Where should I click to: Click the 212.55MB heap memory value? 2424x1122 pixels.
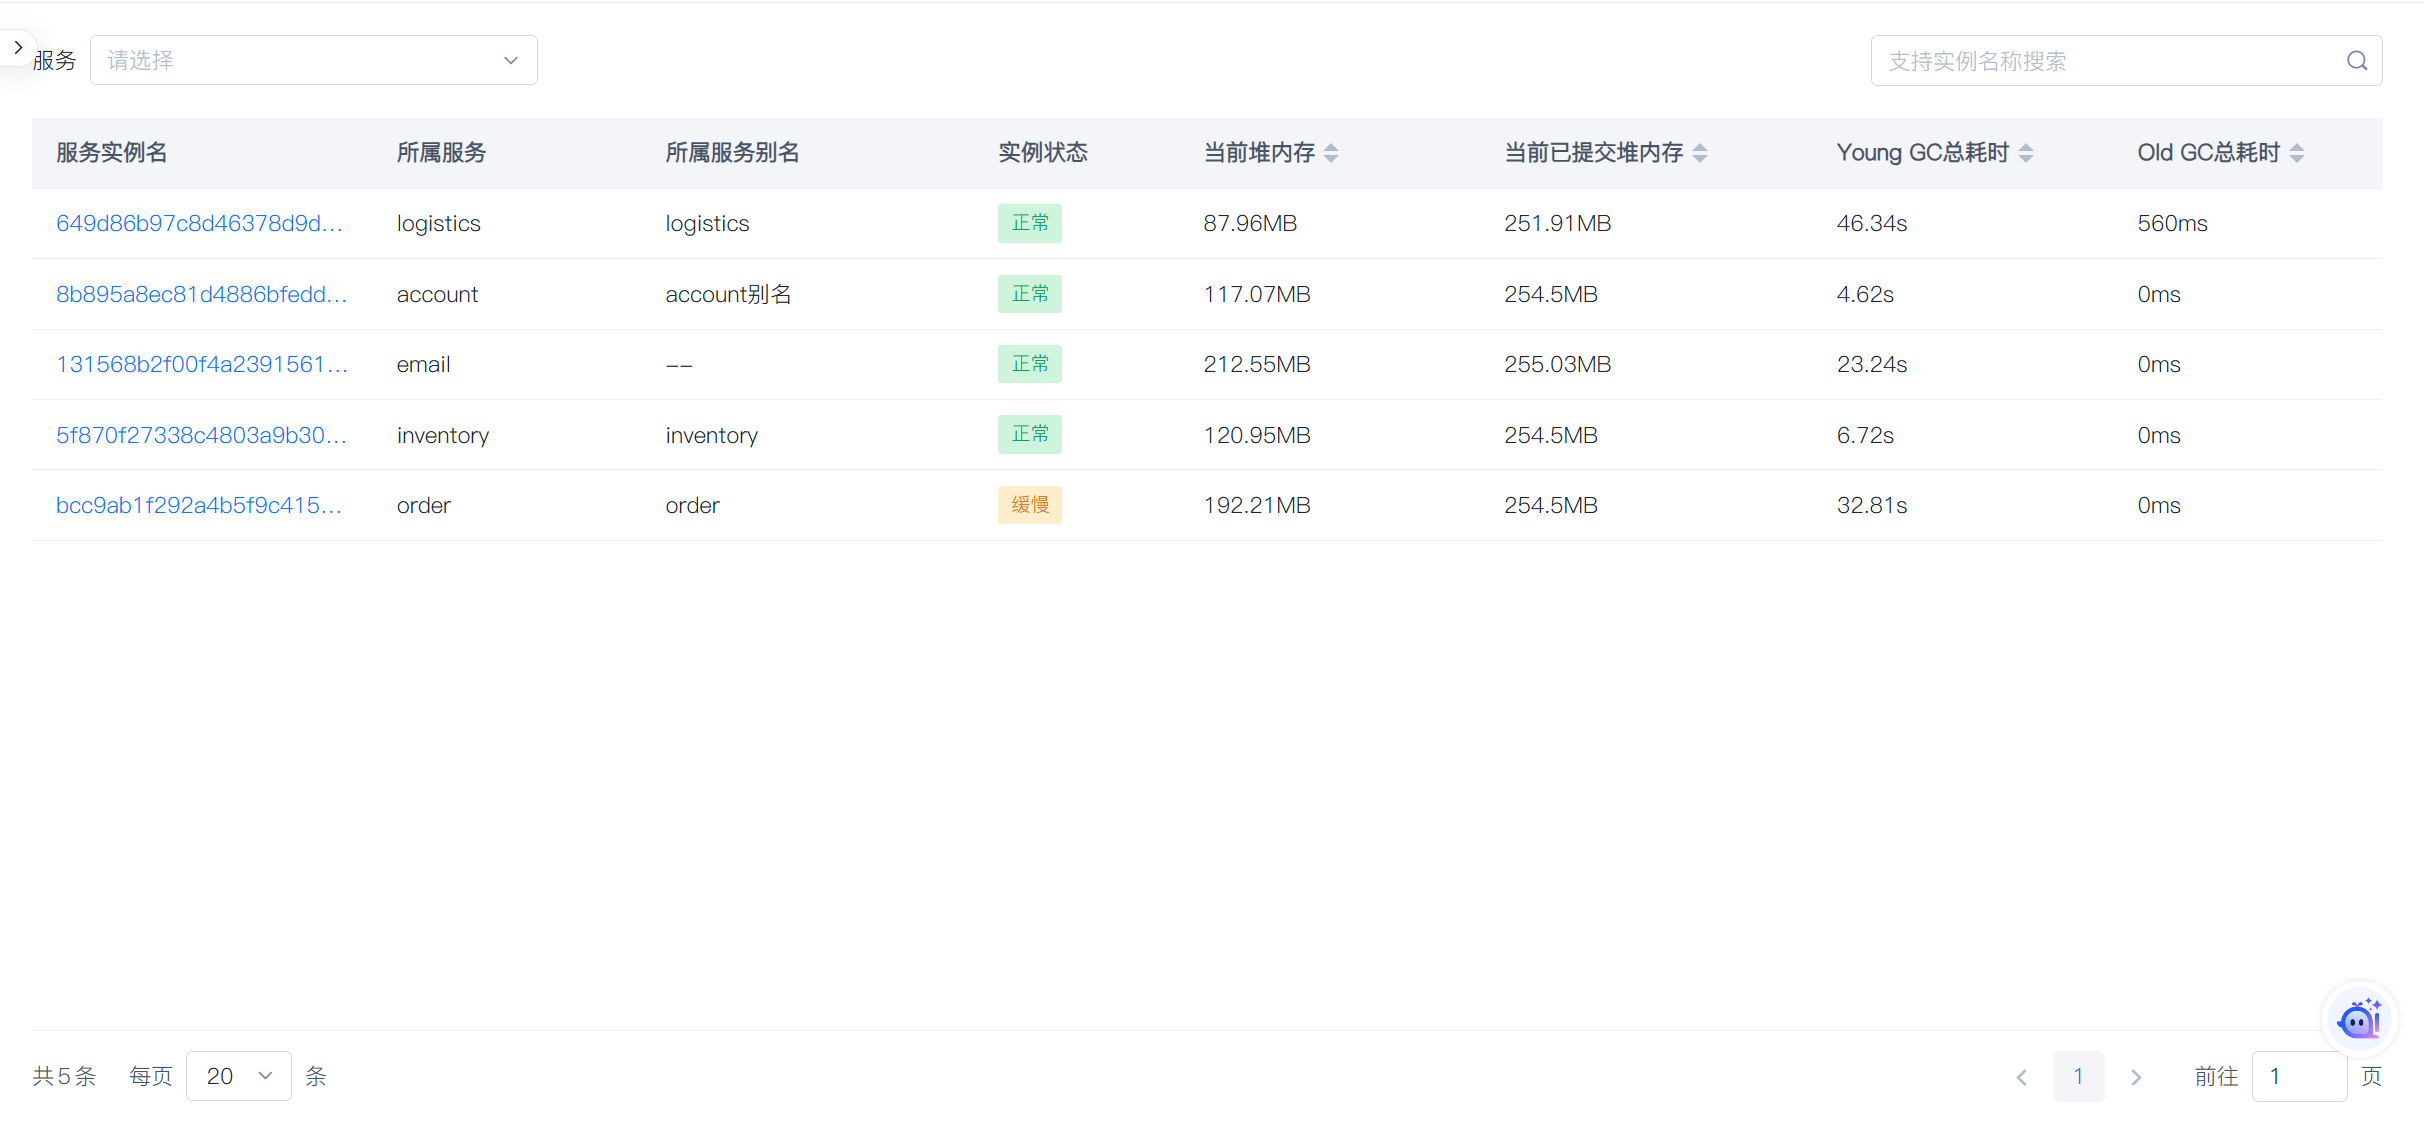click(x=1257, y=364)
